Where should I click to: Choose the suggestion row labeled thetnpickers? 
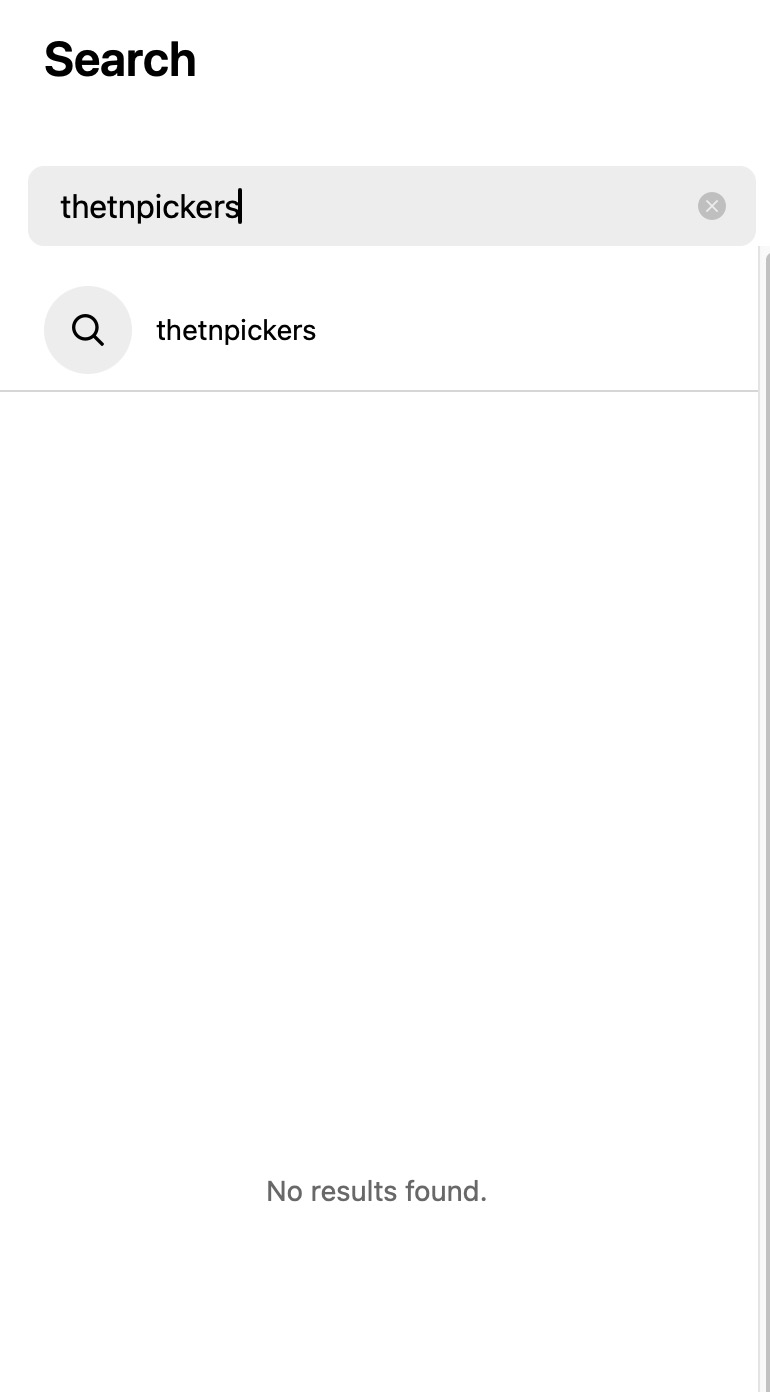point(379,330)
